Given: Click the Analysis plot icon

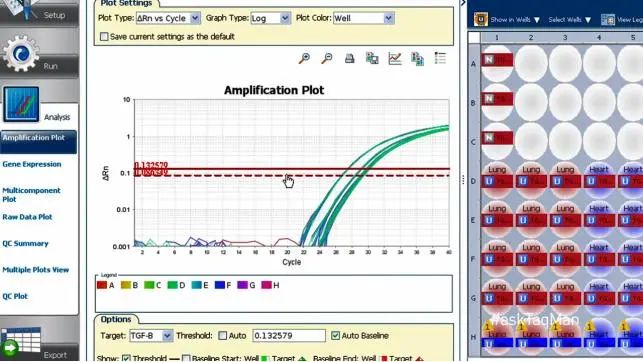Looking at the screenshot, I should [21, 104].
